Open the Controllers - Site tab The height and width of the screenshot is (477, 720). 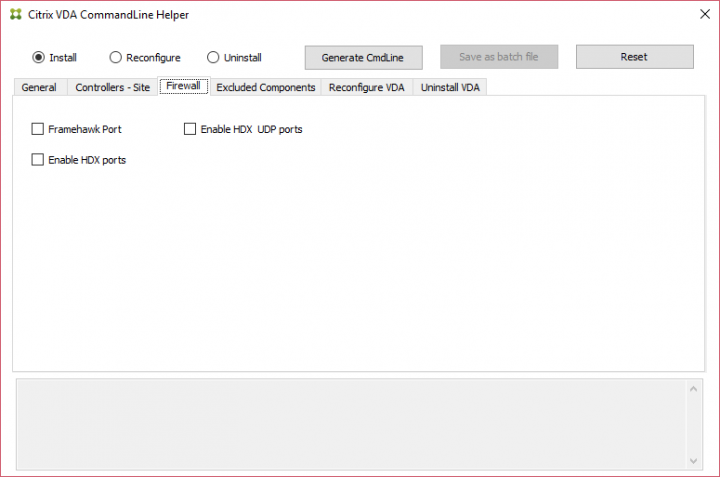pyautogui.click(x=112, y=87)
